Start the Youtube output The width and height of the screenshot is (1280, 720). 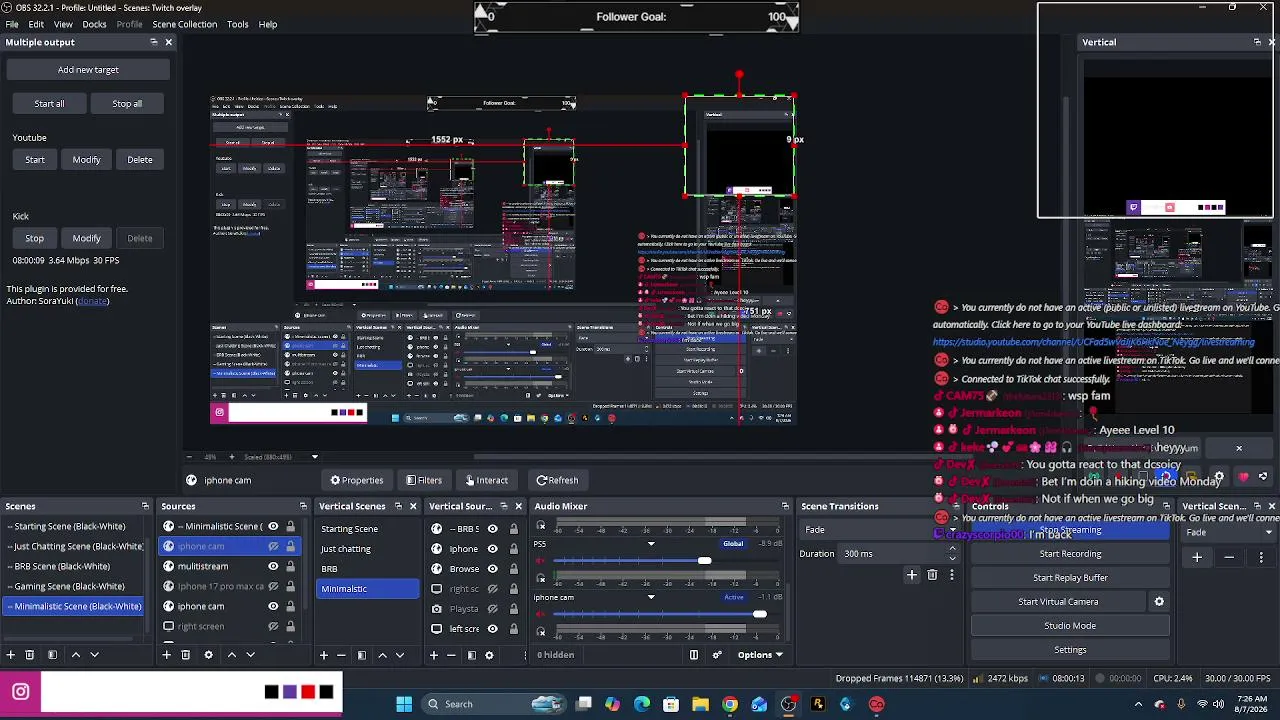(35, 160)
